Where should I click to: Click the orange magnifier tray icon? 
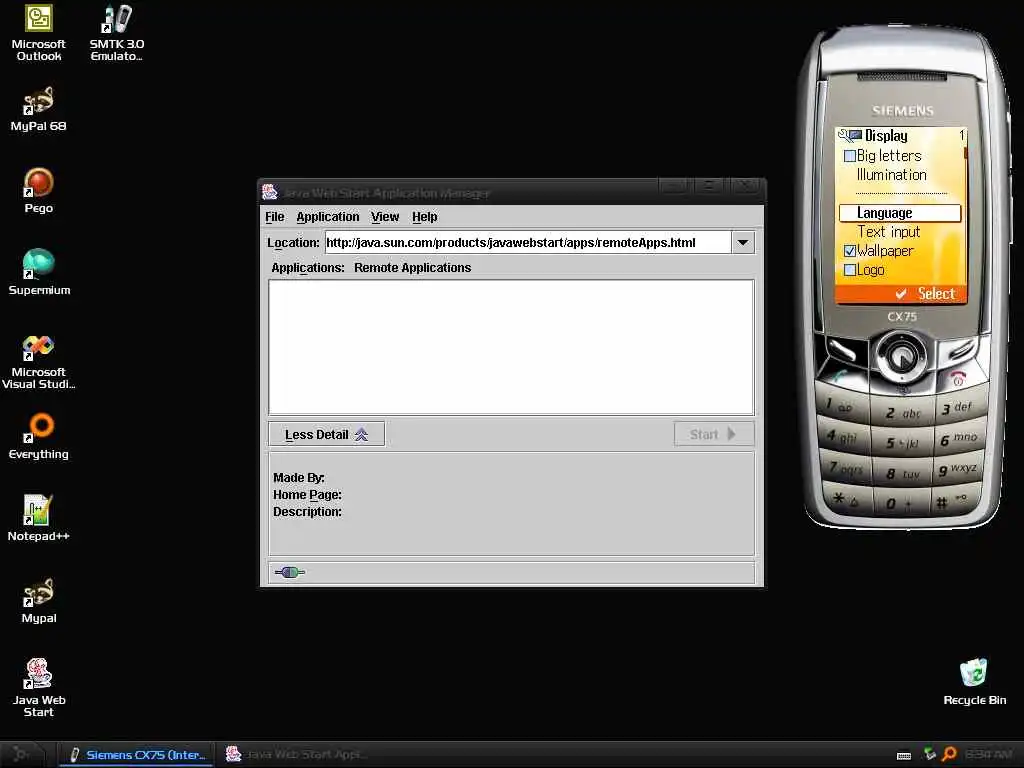coord(950,754)
